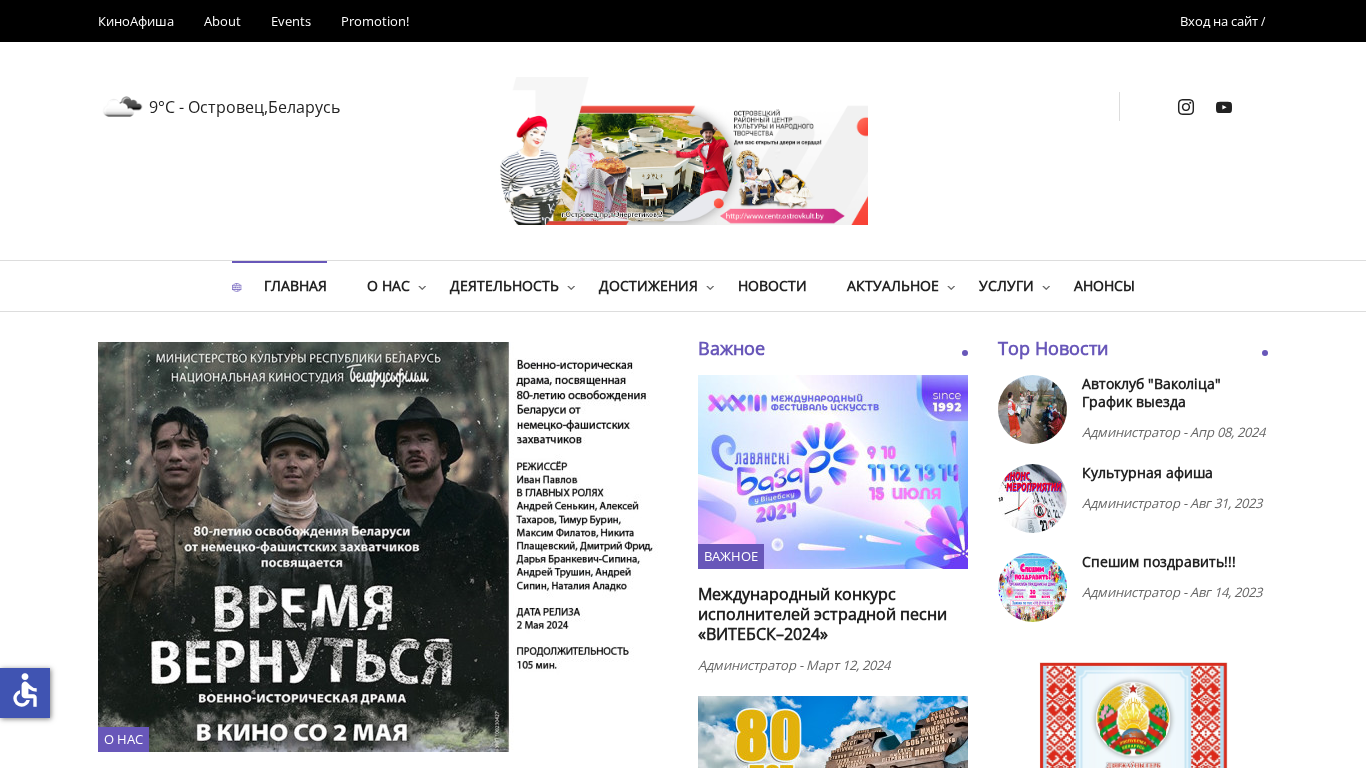Click the Belarus state emblem banner
This screenshot has width=1366, height=768.
pyautogui.click(x=1133, y=715)
